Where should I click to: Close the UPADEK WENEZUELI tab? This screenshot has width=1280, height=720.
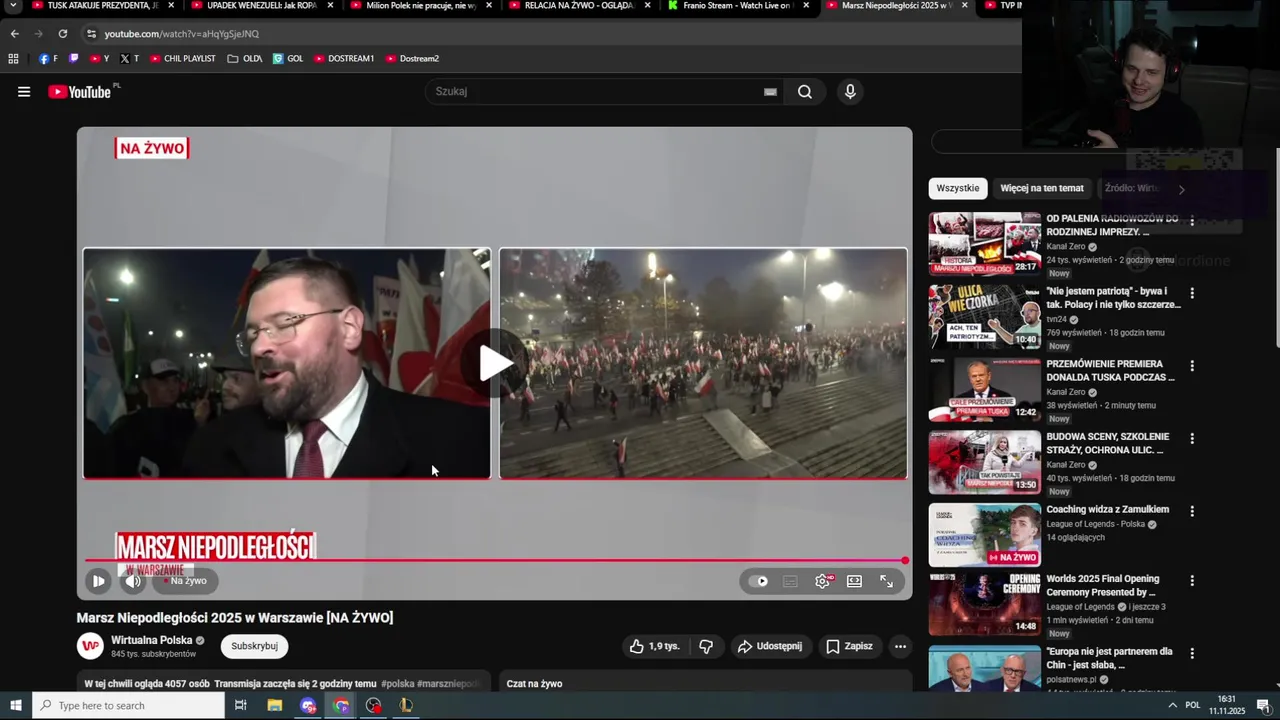[x=330, y=5]
